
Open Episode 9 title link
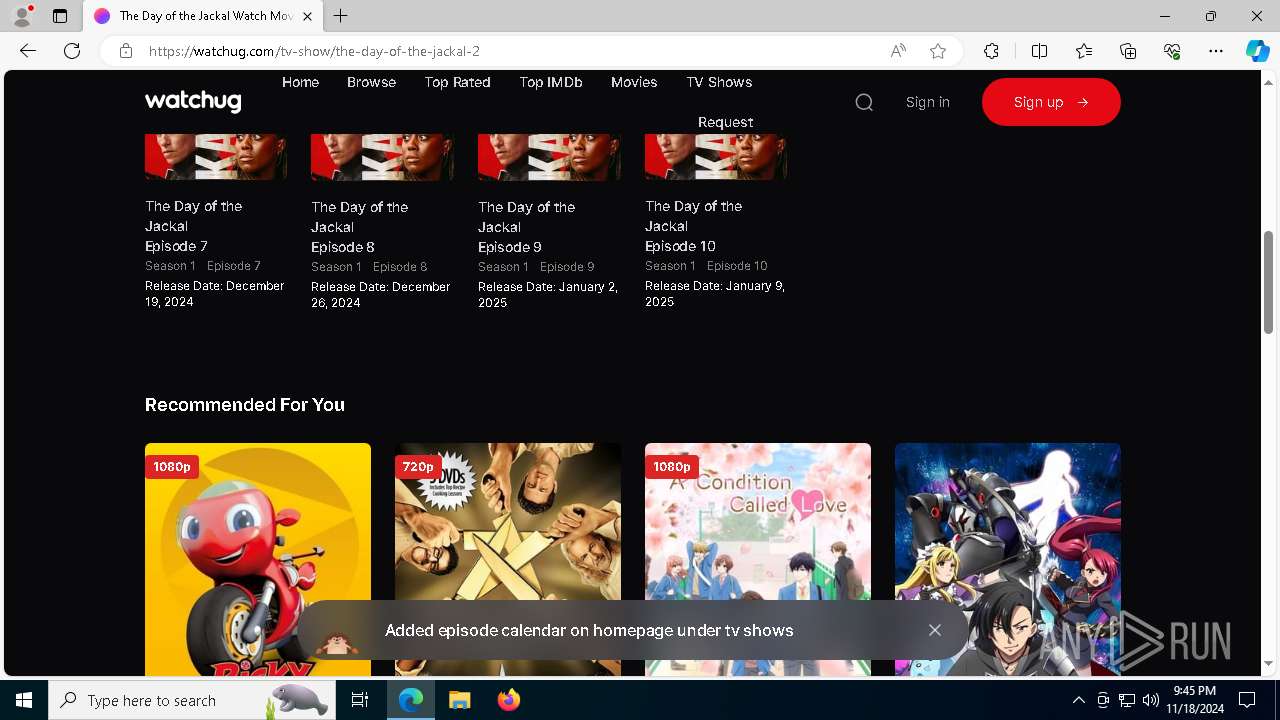pos(526,227)
